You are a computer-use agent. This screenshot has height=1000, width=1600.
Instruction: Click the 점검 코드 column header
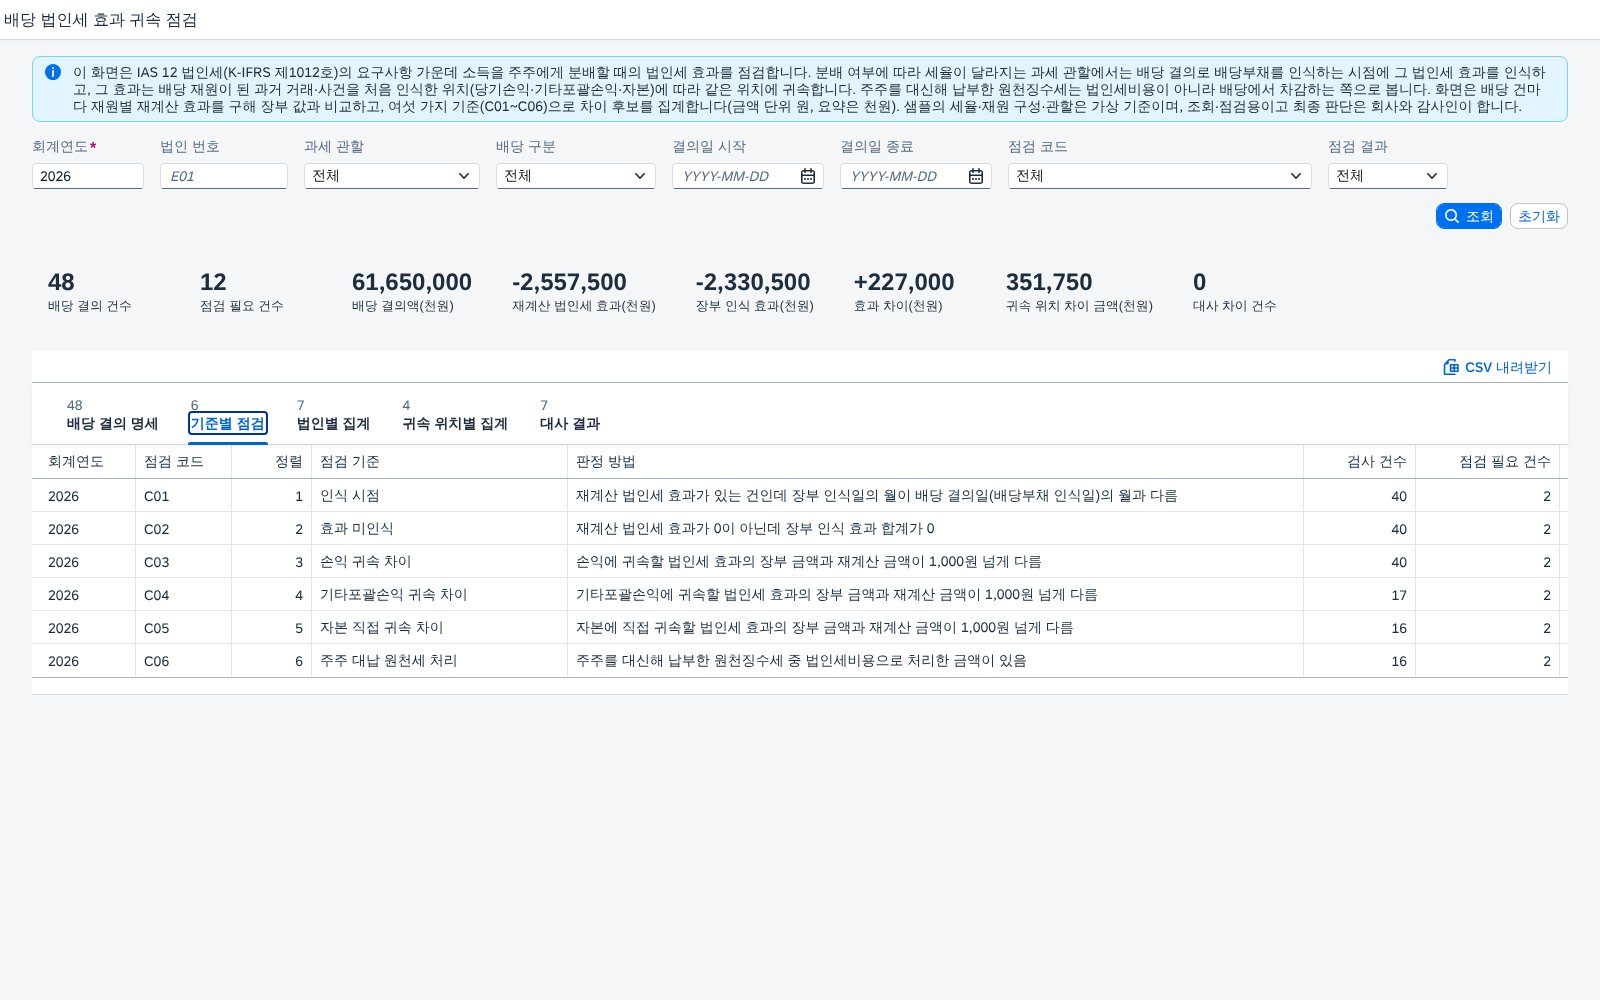183,462
